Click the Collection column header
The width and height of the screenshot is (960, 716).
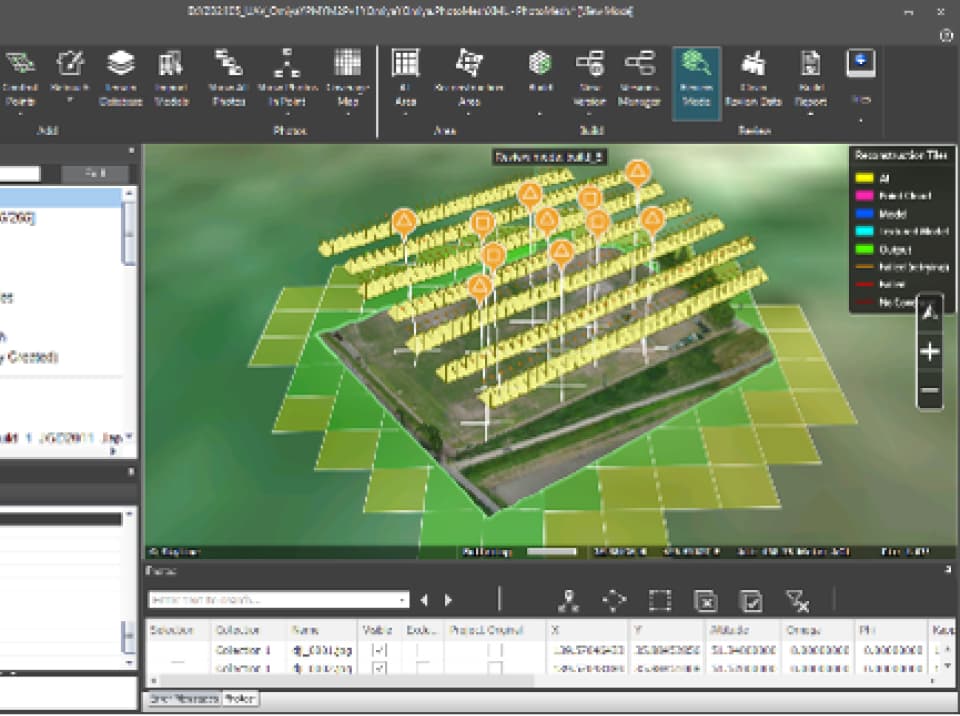pos(249,630)
